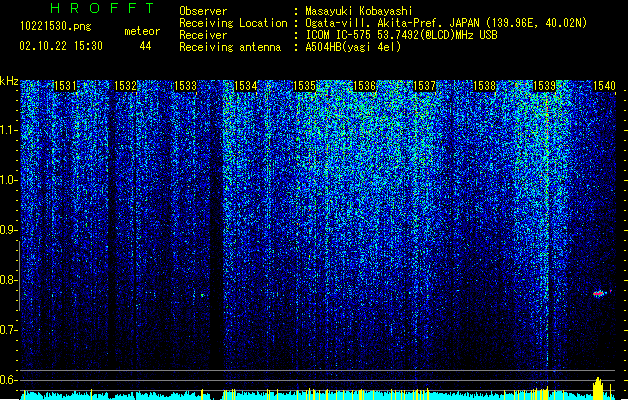
Task: Click the kHz axis unit label
Action: coord(9,81)
